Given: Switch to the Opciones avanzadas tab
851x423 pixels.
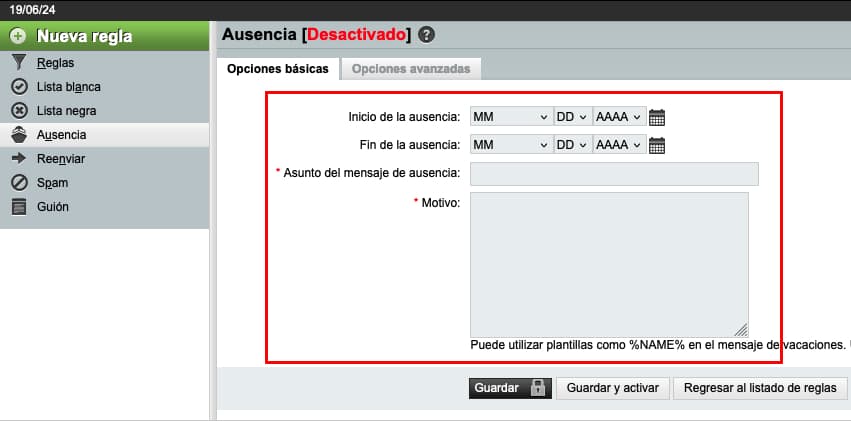Looking at the screenshot, I should (411, 69).
